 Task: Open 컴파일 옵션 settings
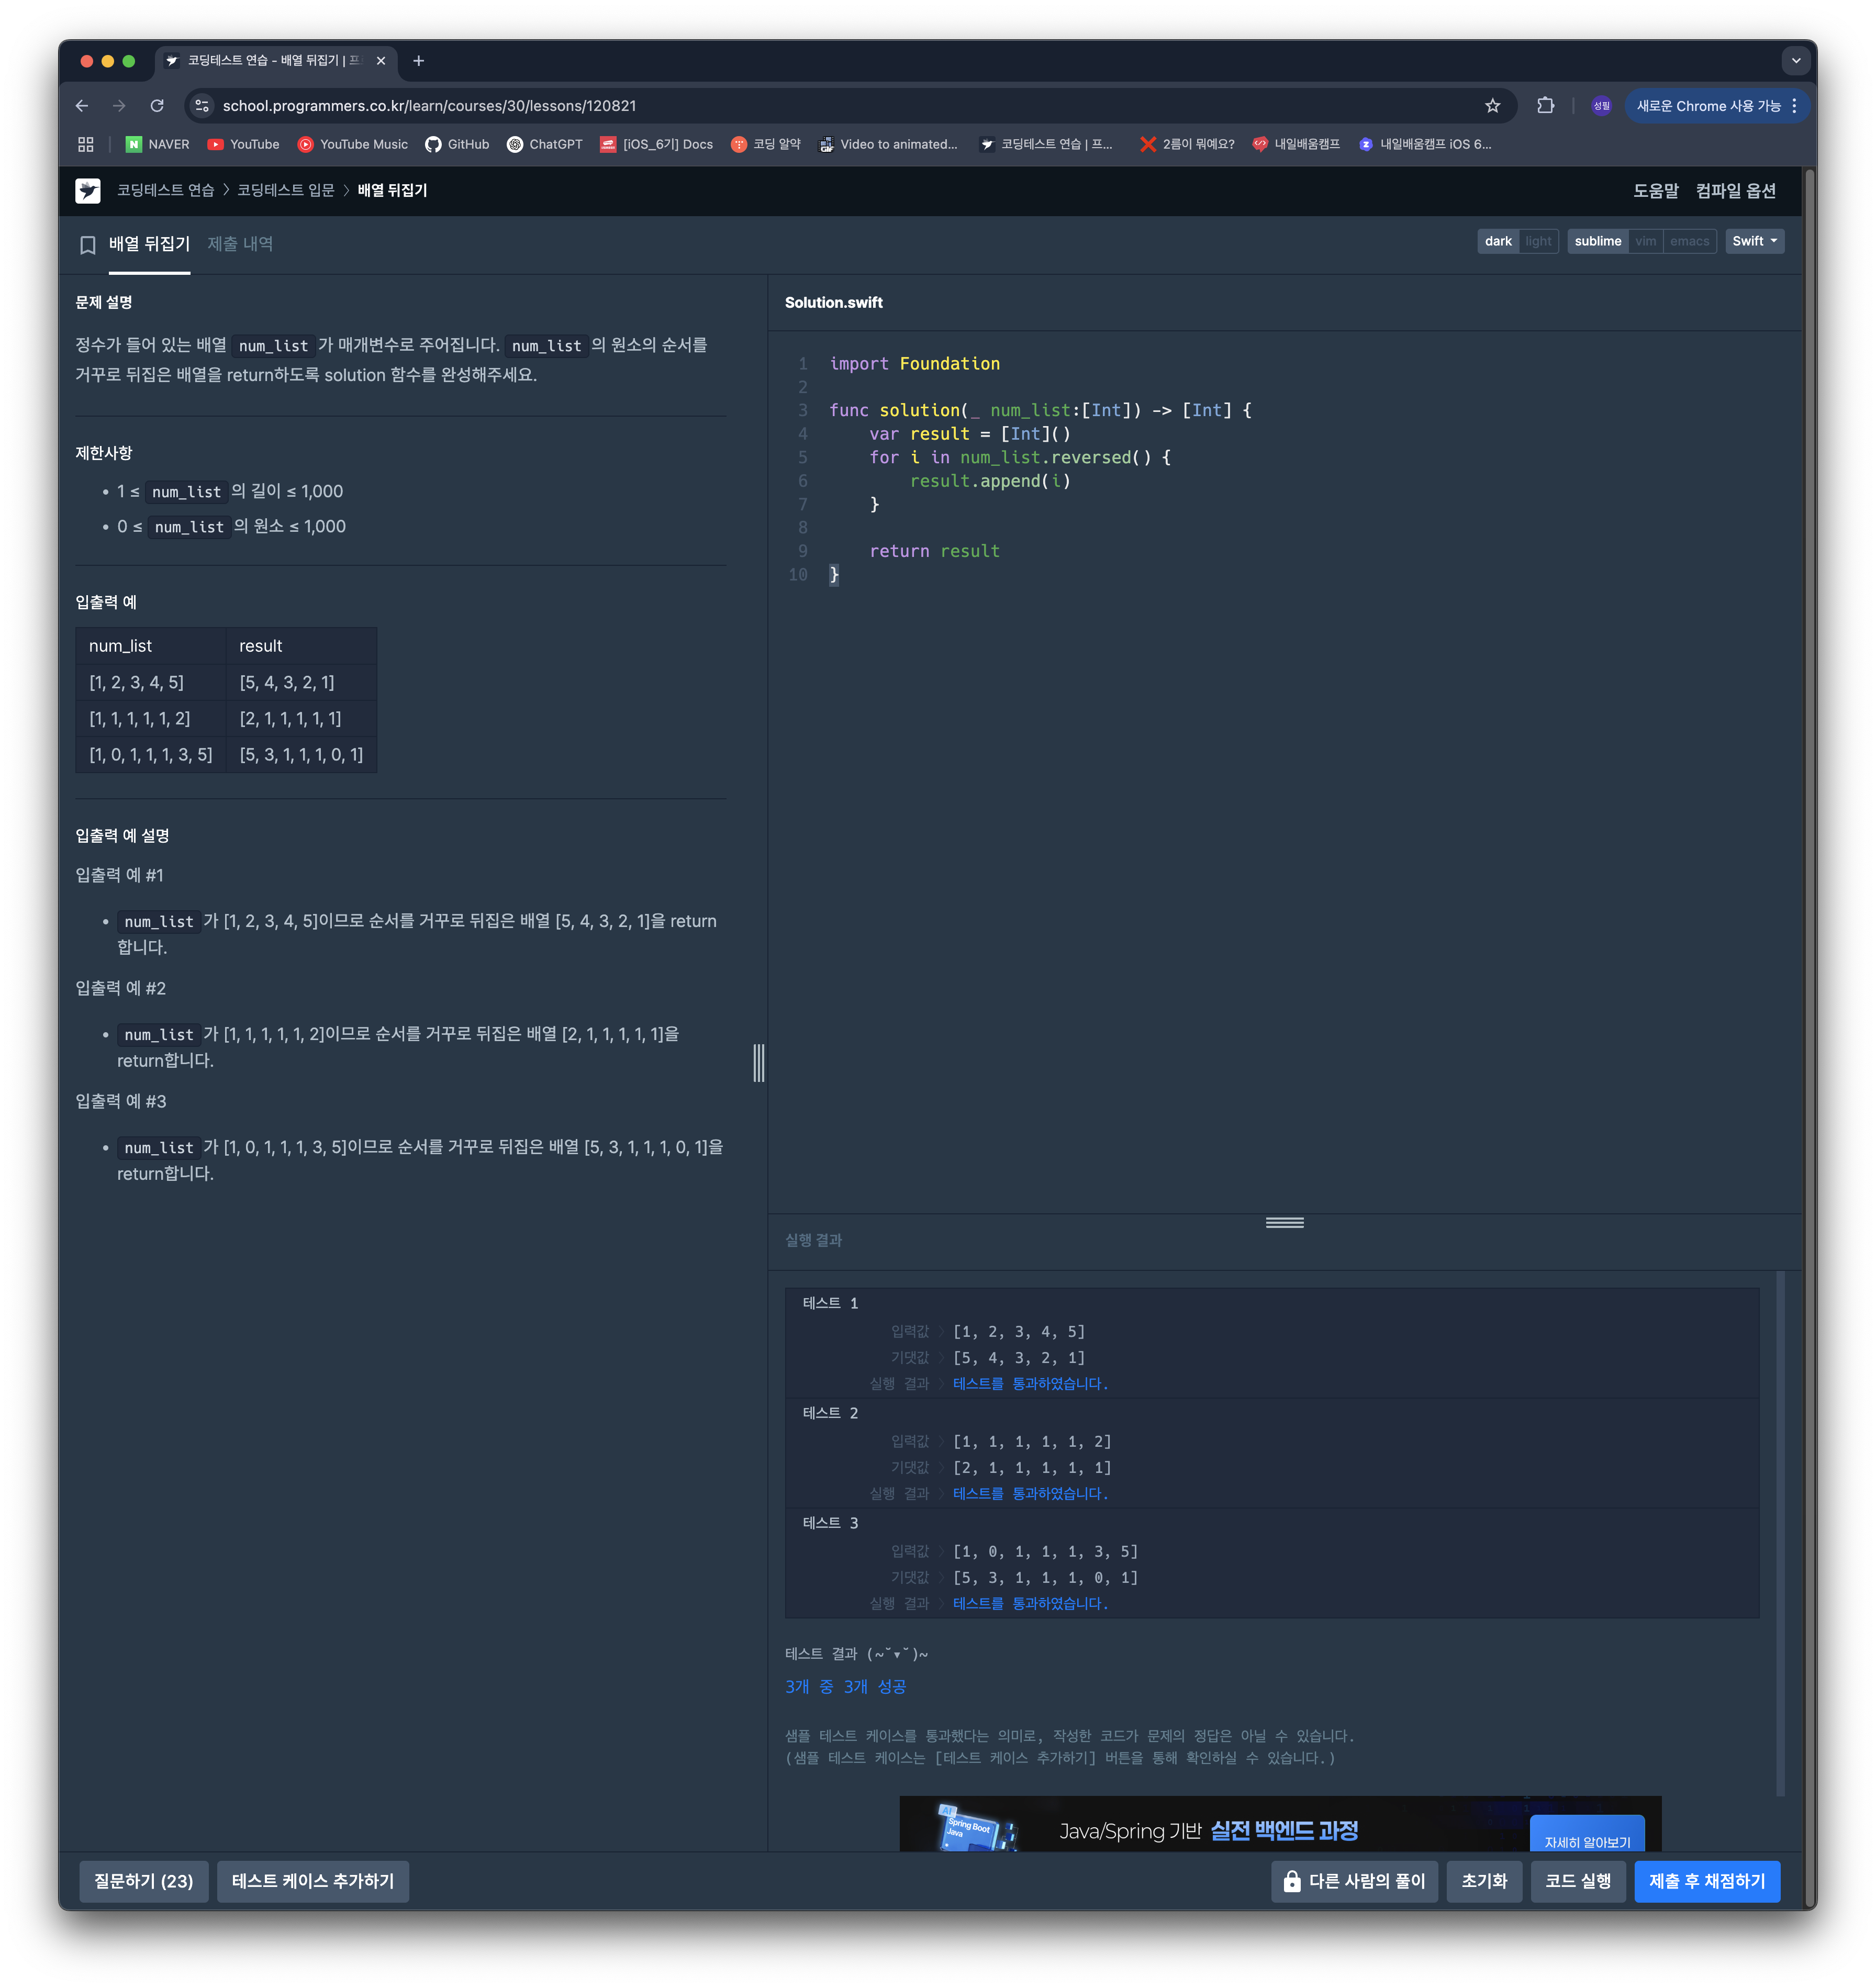click(x=1735, y=190)
